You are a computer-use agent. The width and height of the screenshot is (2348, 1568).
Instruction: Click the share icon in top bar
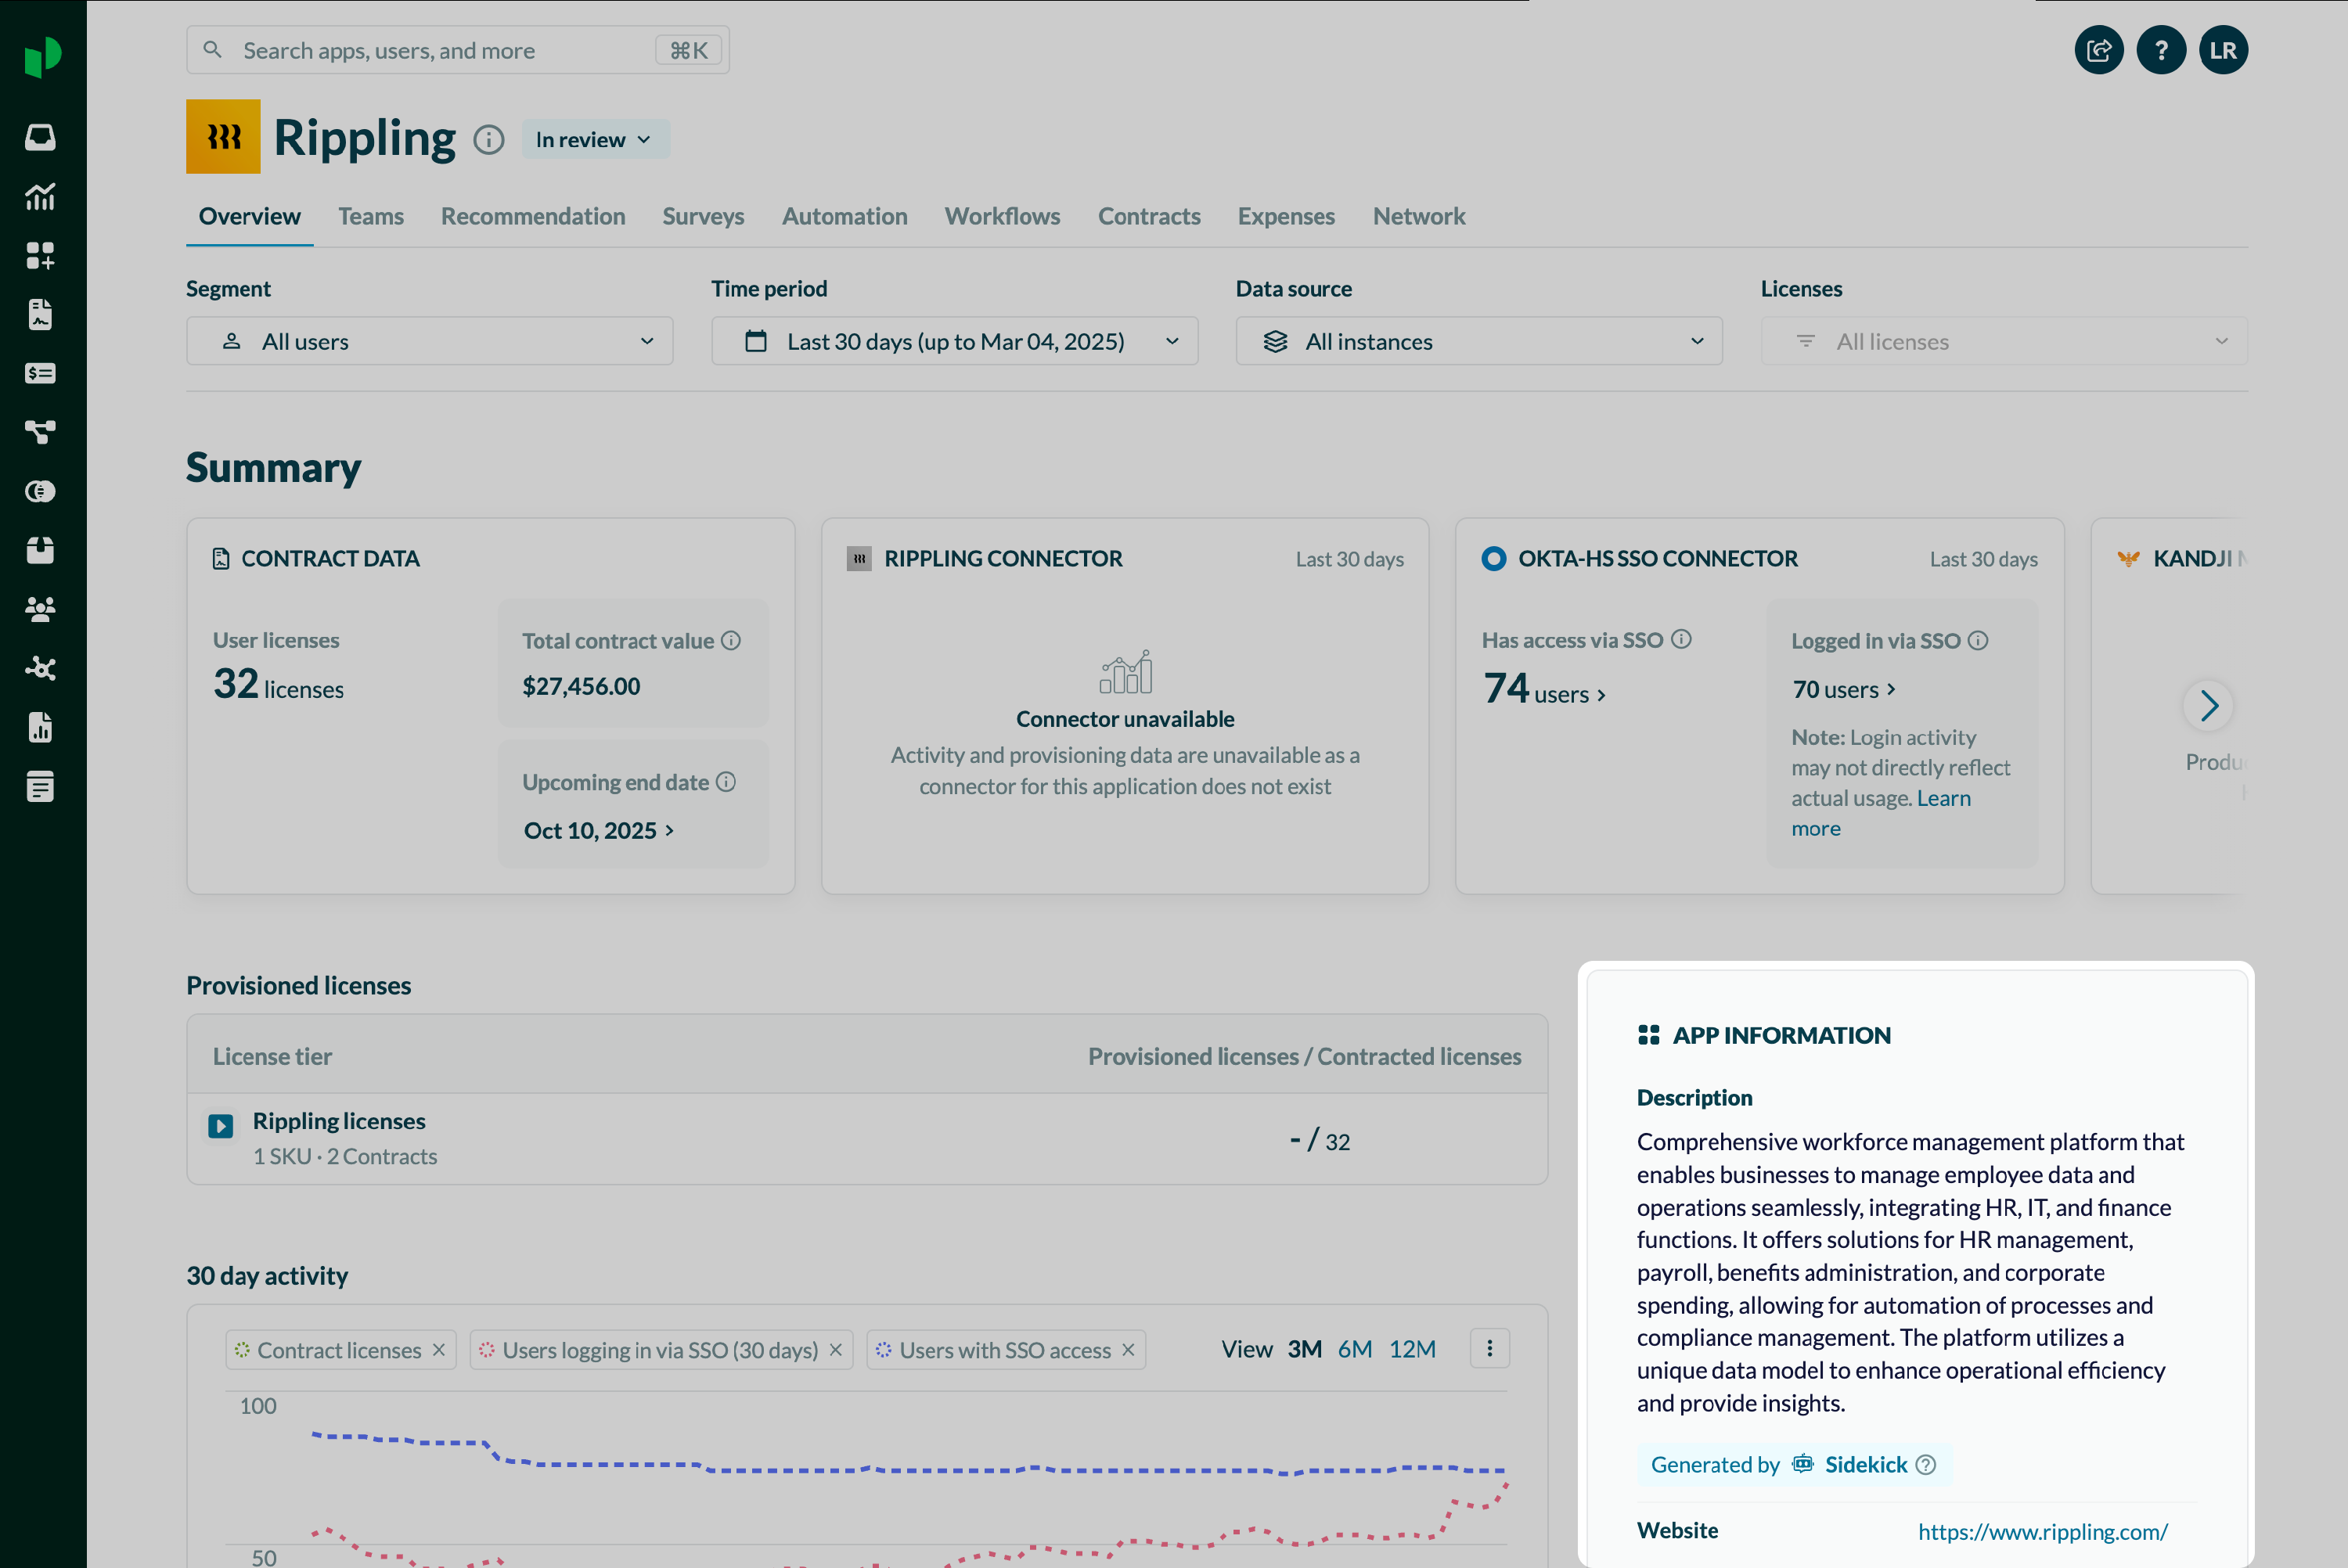point(2098,50)
